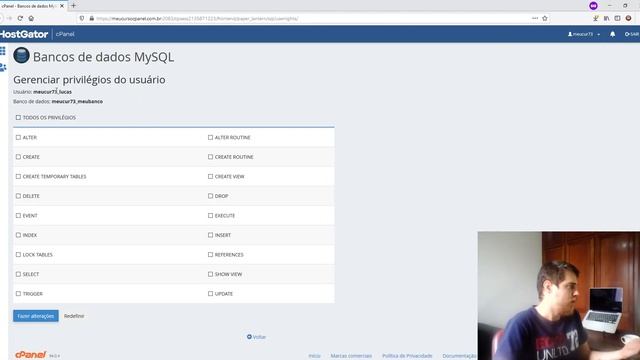This screenshot has width=640, height=360.
Task: Open a new browser tab
Action: click(73, 6)
